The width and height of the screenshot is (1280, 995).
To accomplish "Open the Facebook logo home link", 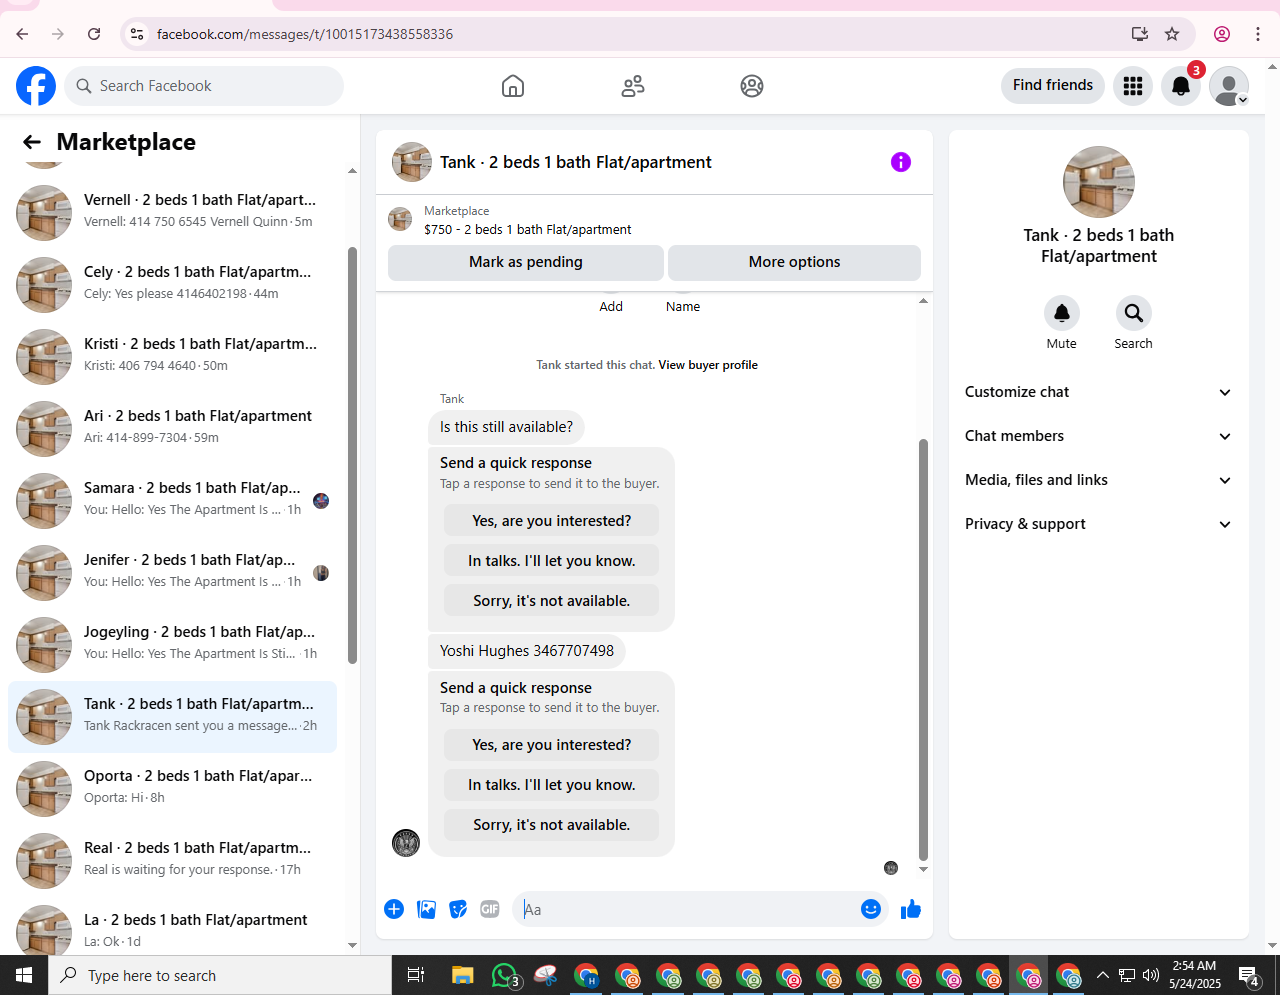I will 36,86.
